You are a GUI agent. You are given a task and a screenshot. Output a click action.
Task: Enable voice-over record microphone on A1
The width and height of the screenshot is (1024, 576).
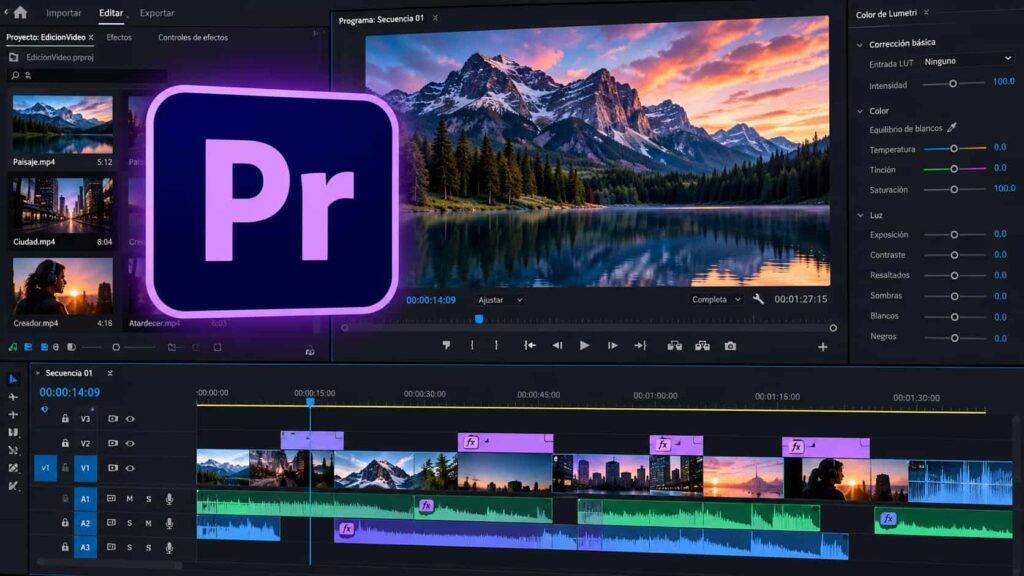point(169,499)
